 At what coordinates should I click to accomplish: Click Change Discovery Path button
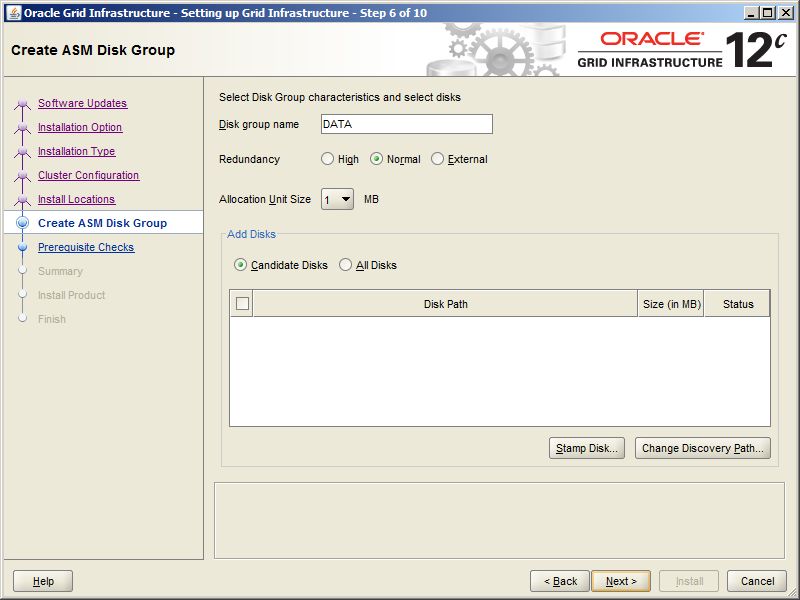point(703,448)
